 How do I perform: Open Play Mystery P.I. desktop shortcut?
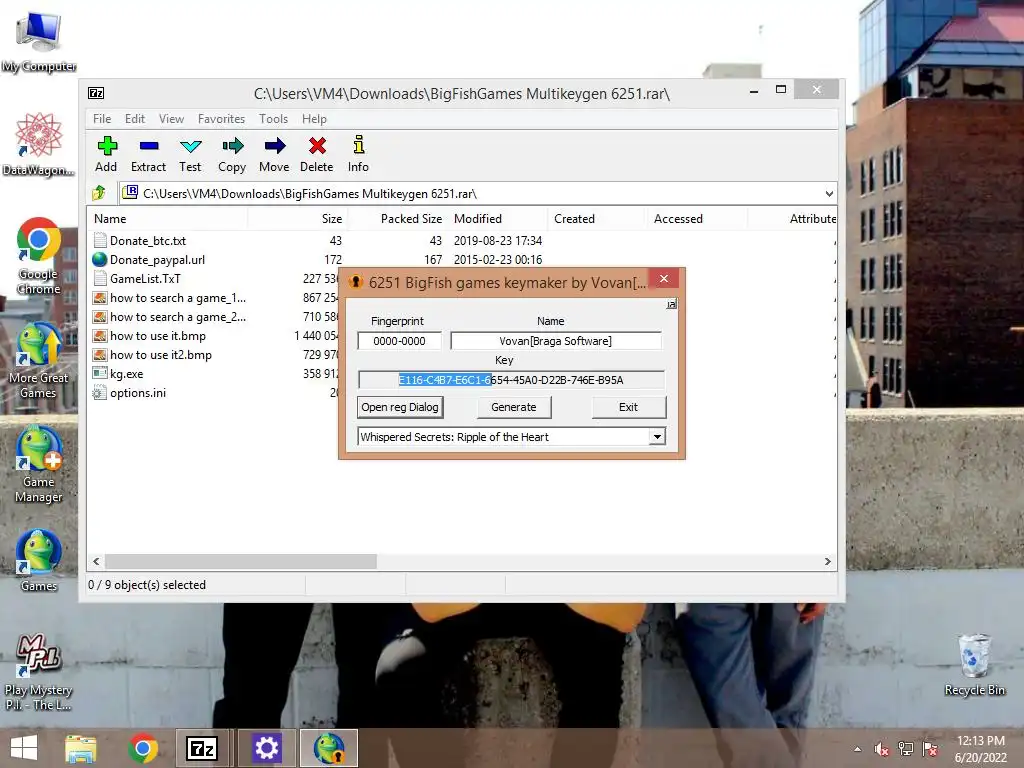[x=39, y=672]
